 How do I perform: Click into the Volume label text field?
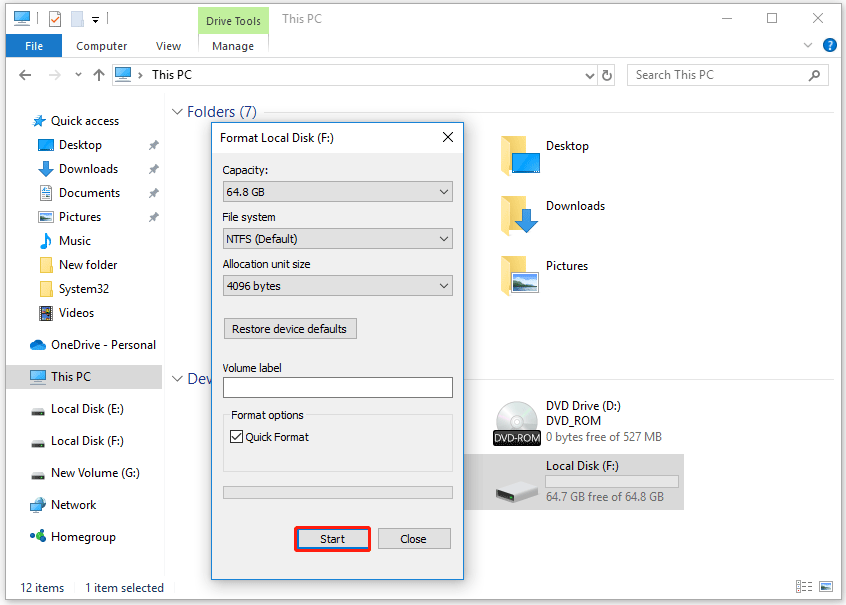coord(337,387)
